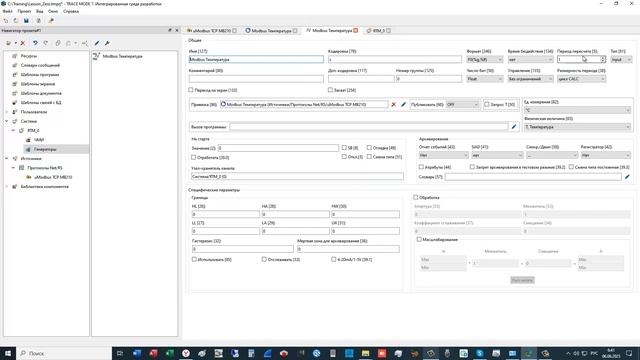Image resolution: width=640 pixels, height=360 pixels.
Task: Click the Task View icon in the taskbar
Action: (x=120, y=353)
